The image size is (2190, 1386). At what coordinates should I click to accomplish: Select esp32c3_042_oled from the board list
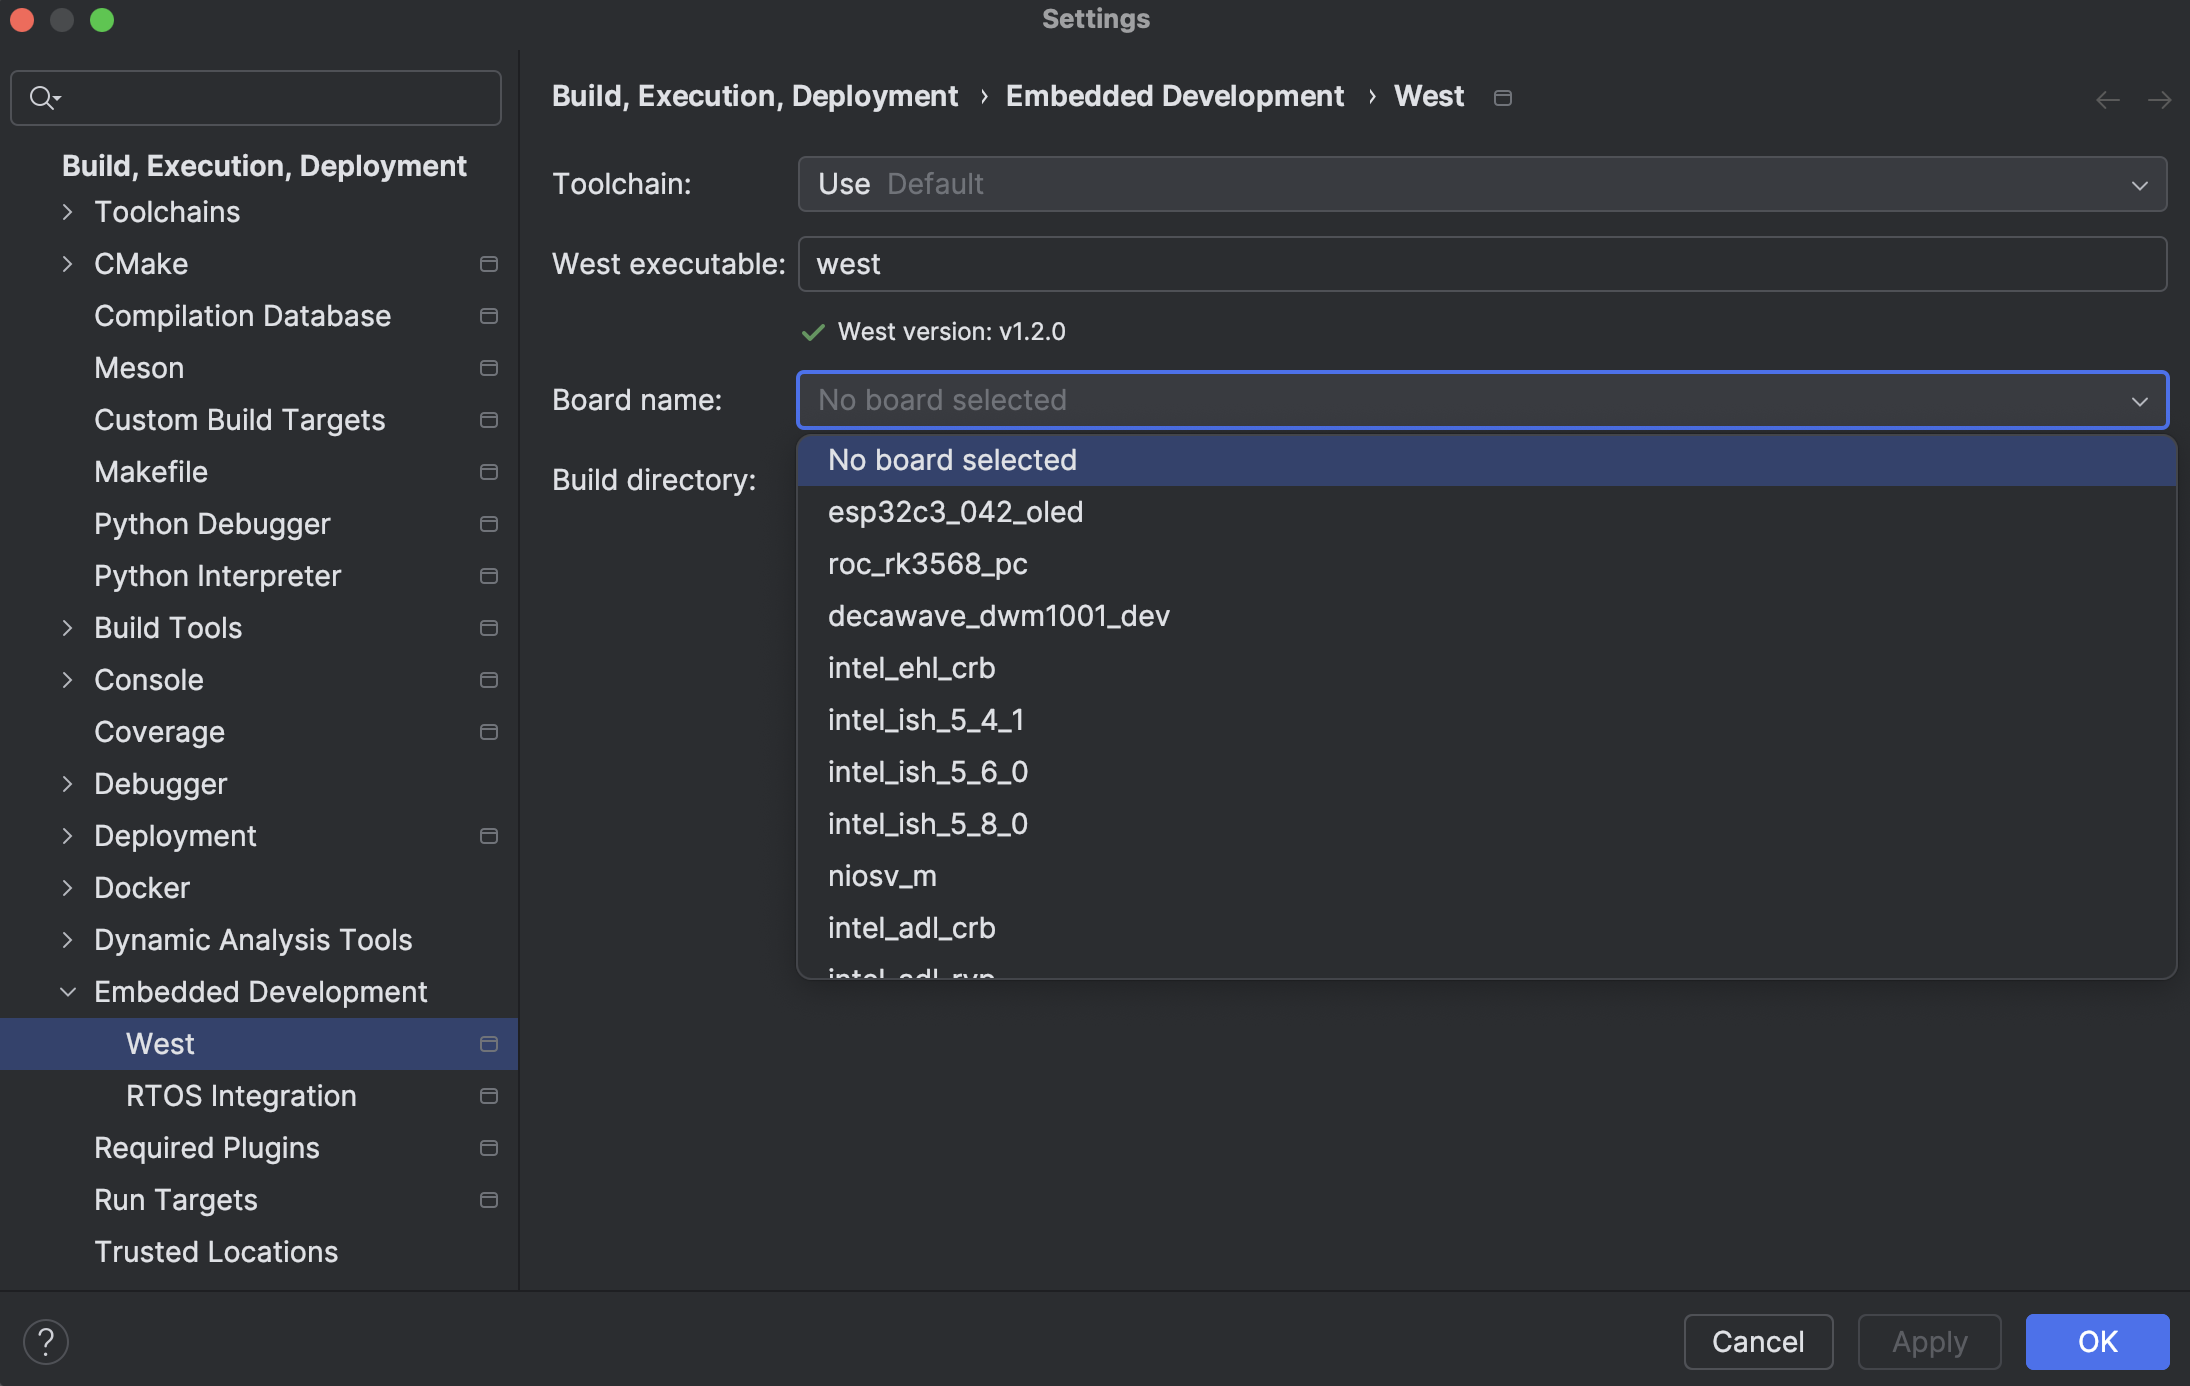pyautogui.click(x=954, y=511)
